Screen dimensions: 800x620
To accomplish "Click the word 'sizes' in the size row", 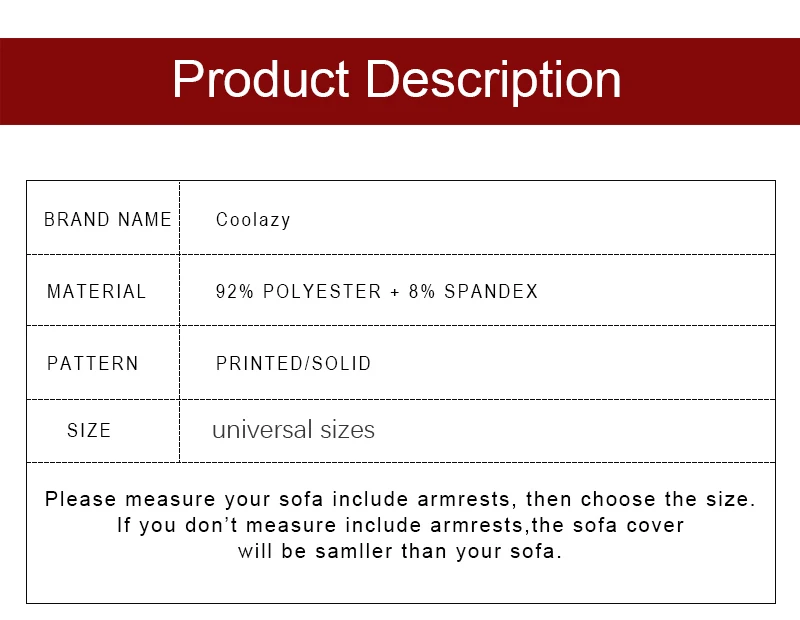I will (348, 430).
